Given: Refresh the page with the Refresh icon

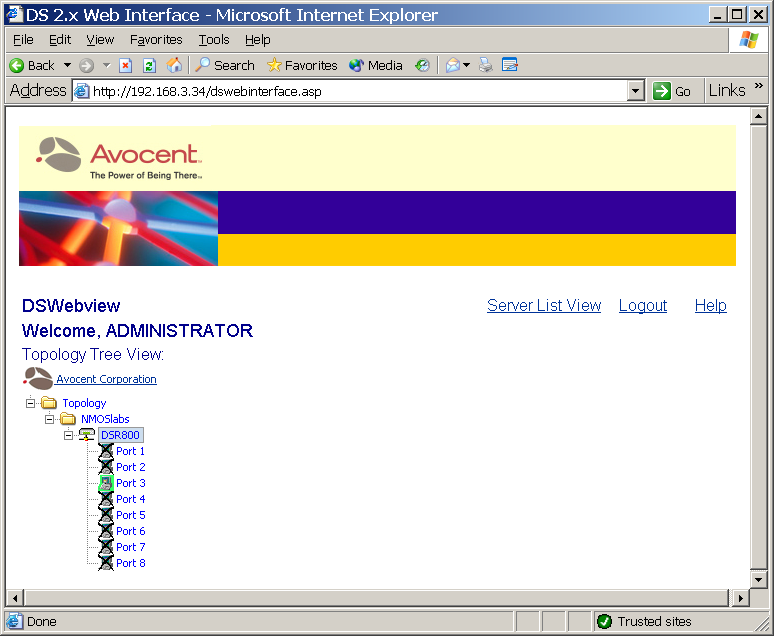Looking at the screenshot, I should click(x=150, y=65).
